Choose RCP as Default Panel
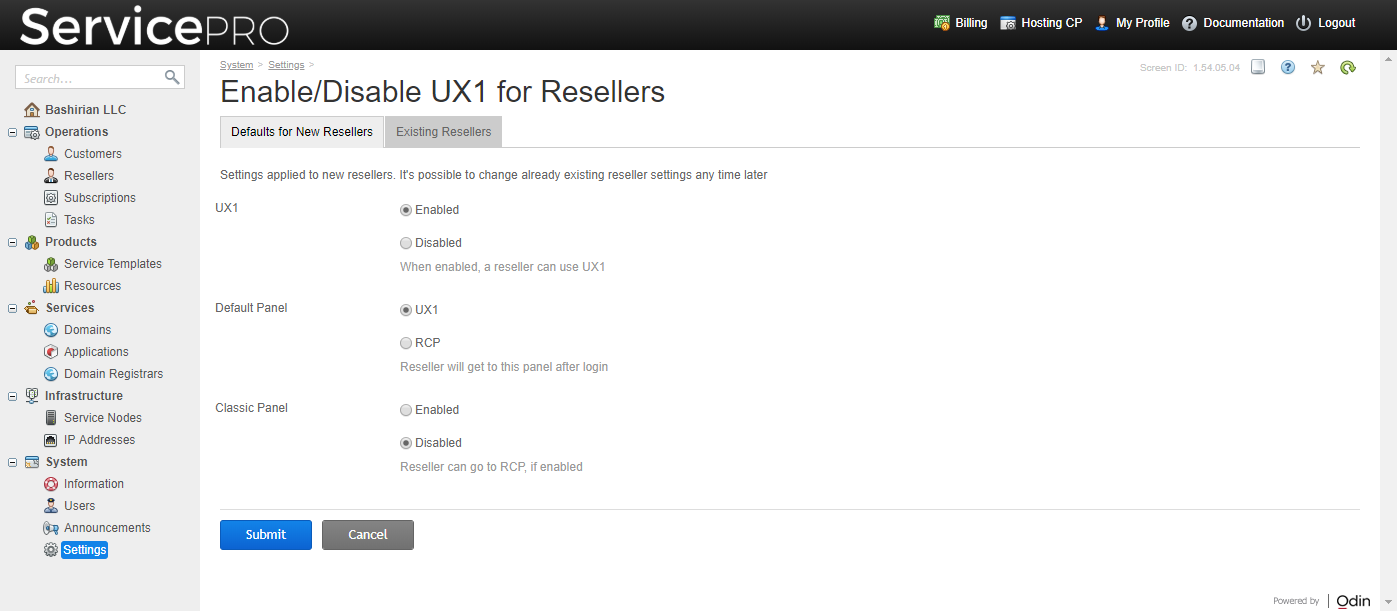1397x611 pixels. [406, 343]
